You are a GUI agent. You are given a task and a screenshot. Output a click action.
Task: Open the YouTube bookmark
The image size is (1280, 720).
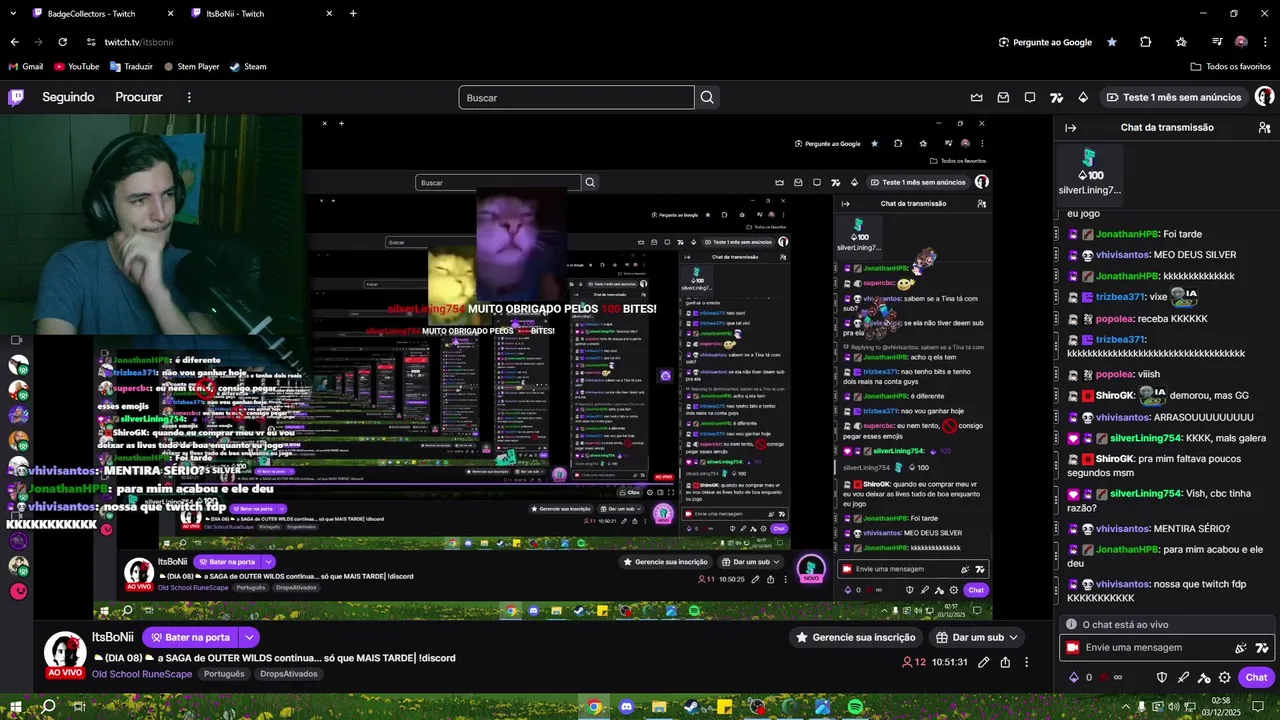[76, 66]
